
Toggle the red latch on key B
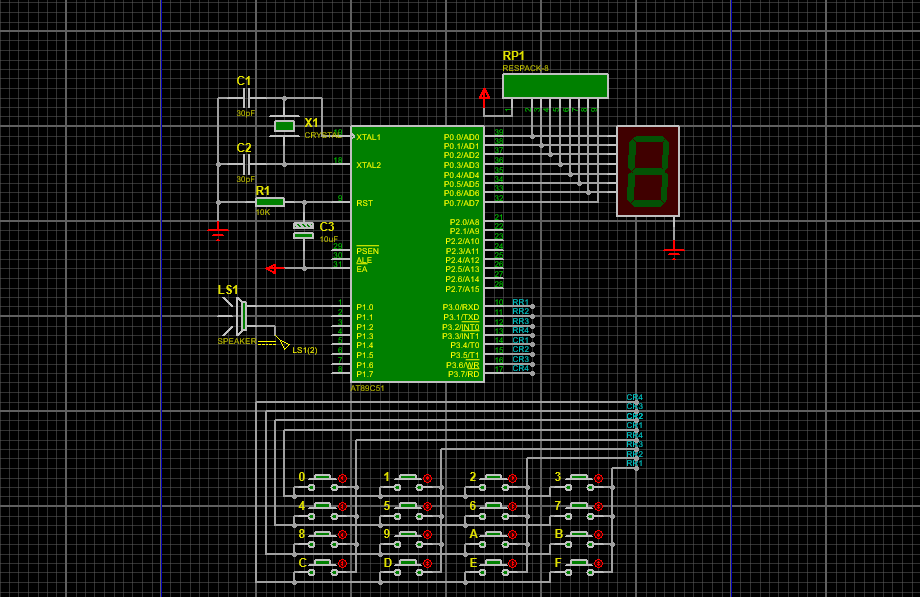coord(598,535)
